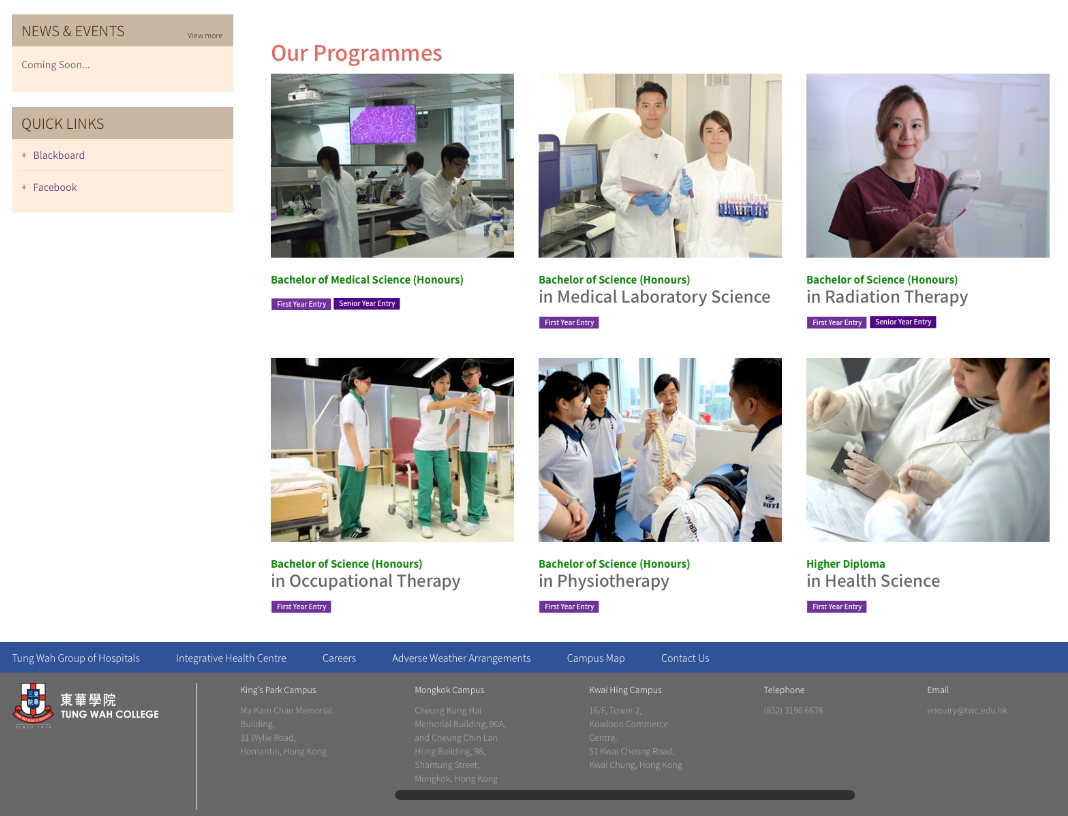The height and width of the screenshot is (816, 1068).
Task: Open the Radiation Therapy programme title
Action: 887,289
